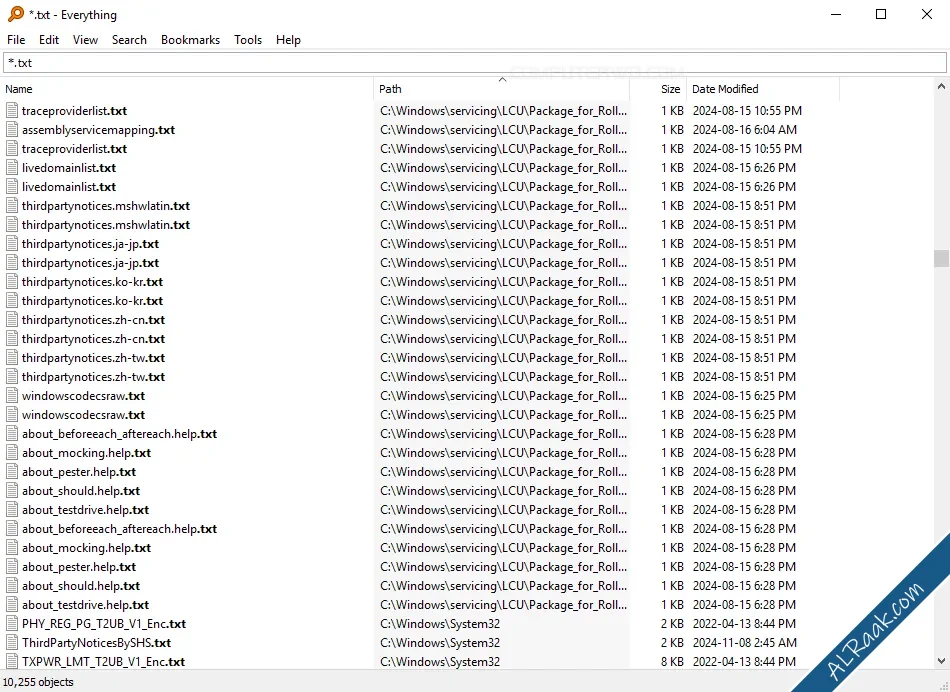The width and height of the screenshot is (950, 692).
Task: Click the path cell of assemblyservicemapping.txt
Action: click(x=503, y=130)
